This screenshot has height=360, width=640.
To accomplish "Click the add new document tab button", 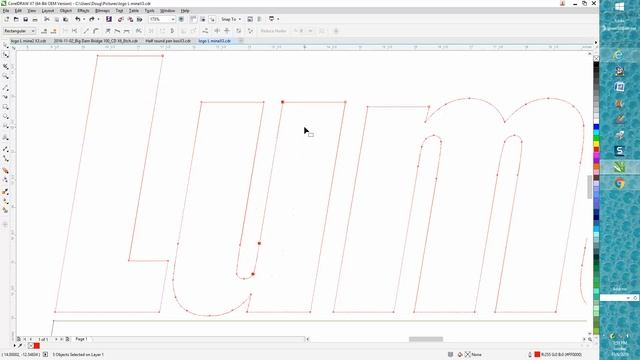I will click(241, 41).
